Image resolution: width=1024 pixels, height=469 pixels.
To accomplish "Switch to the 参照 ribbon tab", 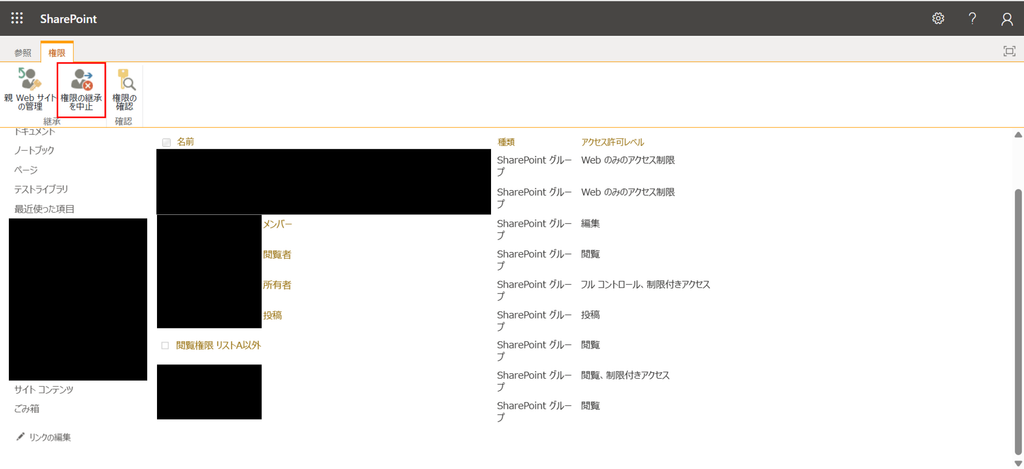I will [23, 53].
